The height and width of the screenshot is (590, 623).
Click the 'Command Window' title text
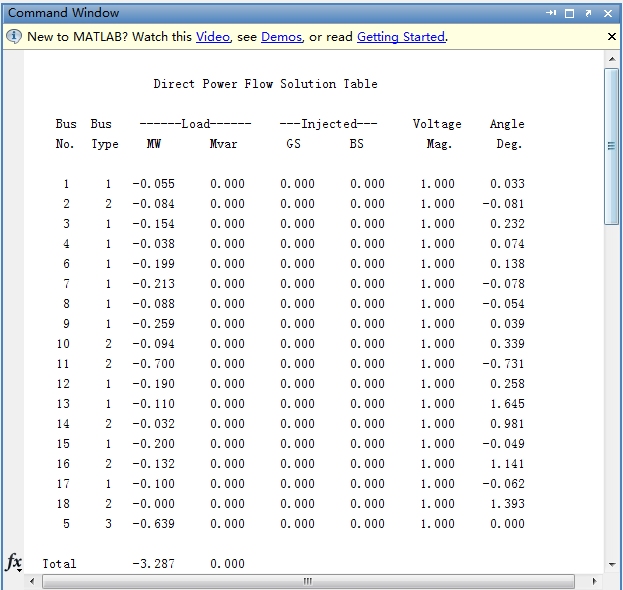[x=64, y=13]
